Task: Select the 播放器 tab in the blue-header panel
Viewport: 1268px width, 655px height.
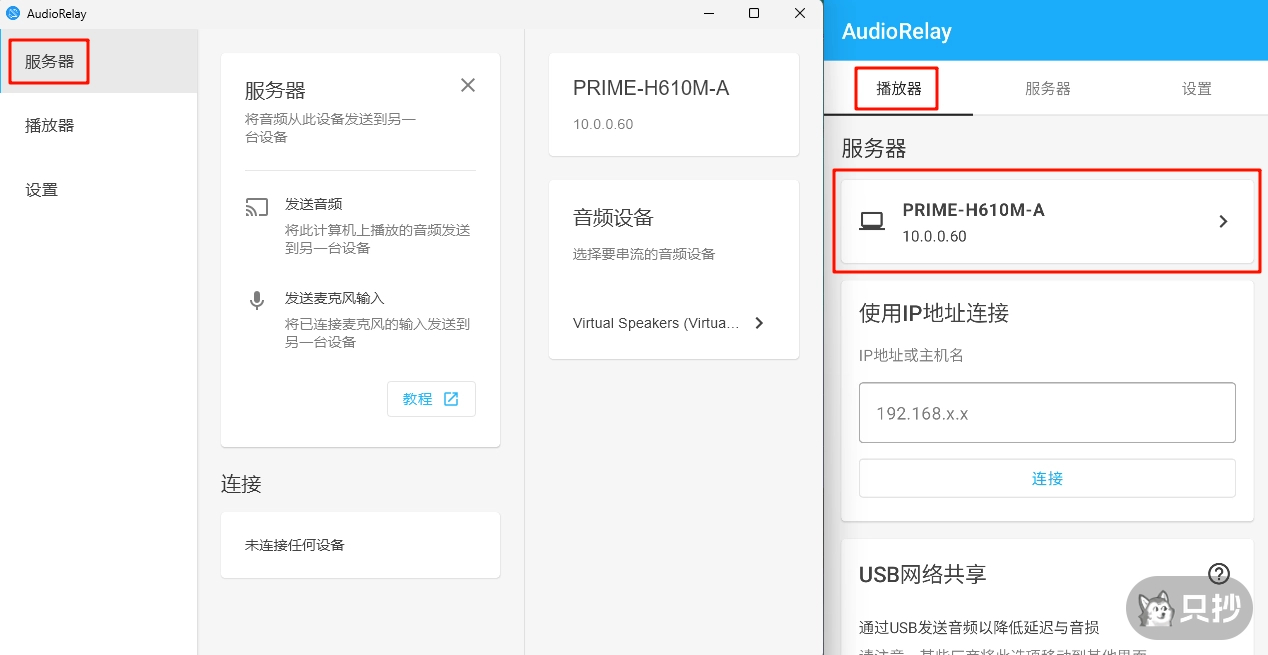Action: (x=898, y=89)
